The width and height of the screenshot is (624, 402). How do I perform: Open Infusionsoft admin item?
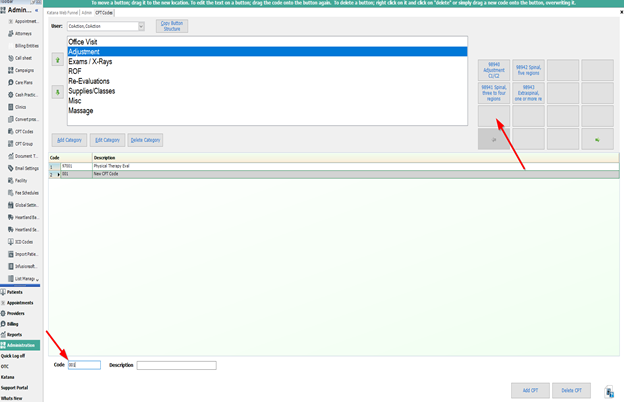[23, 266]
